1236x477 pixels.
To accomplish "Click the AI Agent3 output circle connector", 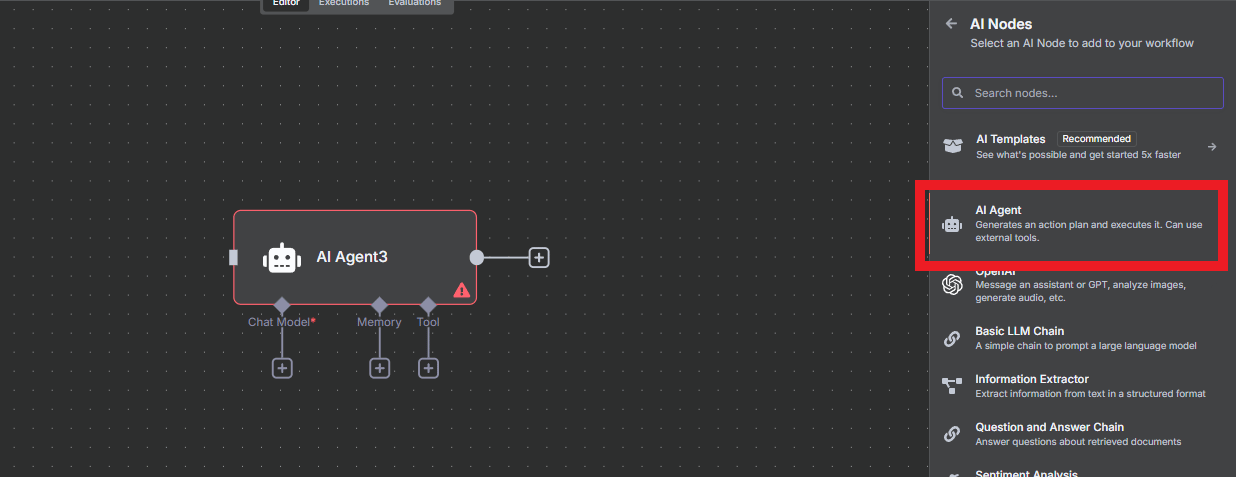I will pyautogui.click(x=477, y=257).
